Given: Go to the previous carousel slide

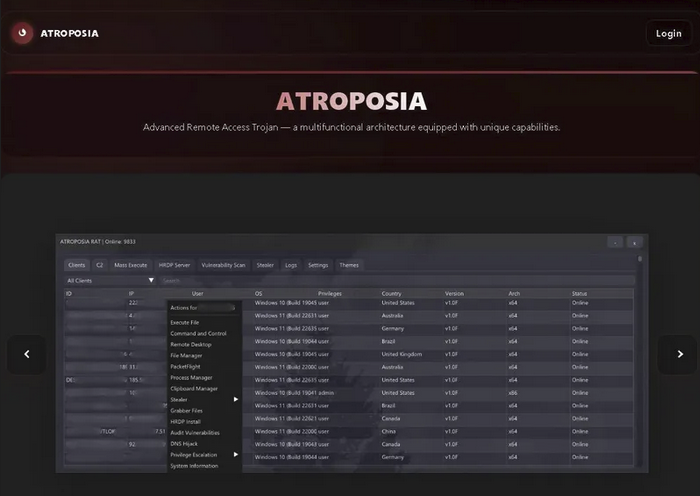Looking at the screenshot, I should point(27,354).
